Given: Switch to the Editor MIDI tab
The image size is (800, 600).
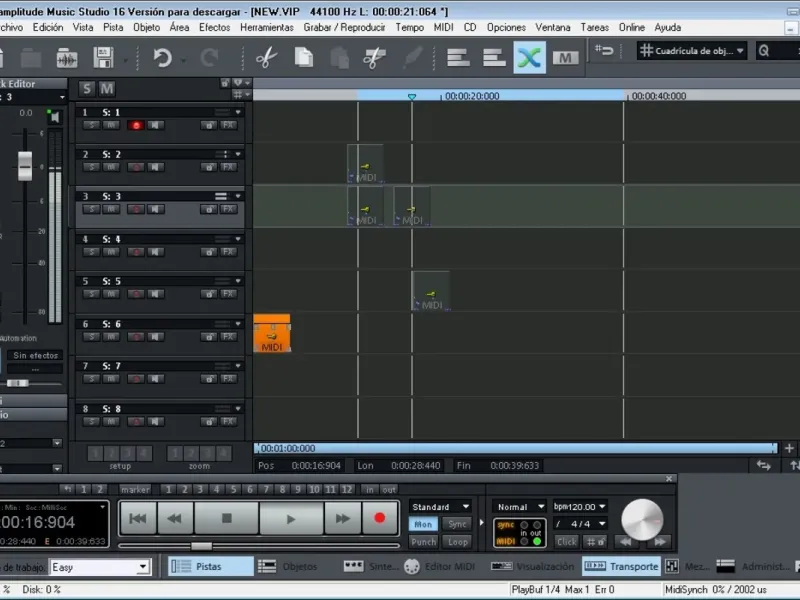Looking at the screenshot, I should tap(445, 567).
